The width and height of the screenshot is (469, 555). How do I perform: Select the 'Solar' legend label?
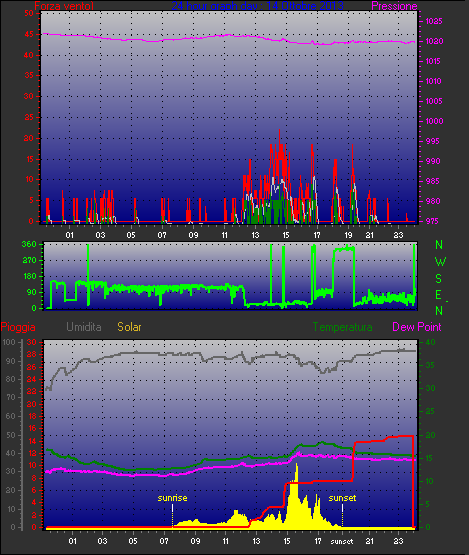[129, 327]
